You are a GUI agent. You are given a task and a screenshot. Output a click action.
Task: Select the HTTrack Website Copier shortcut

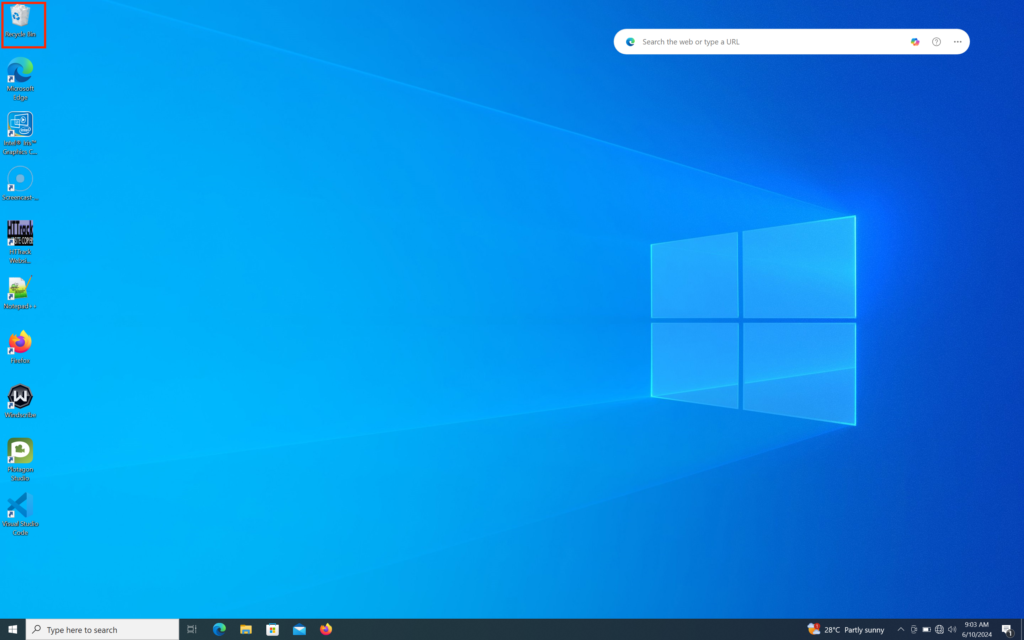click(20, 242)
